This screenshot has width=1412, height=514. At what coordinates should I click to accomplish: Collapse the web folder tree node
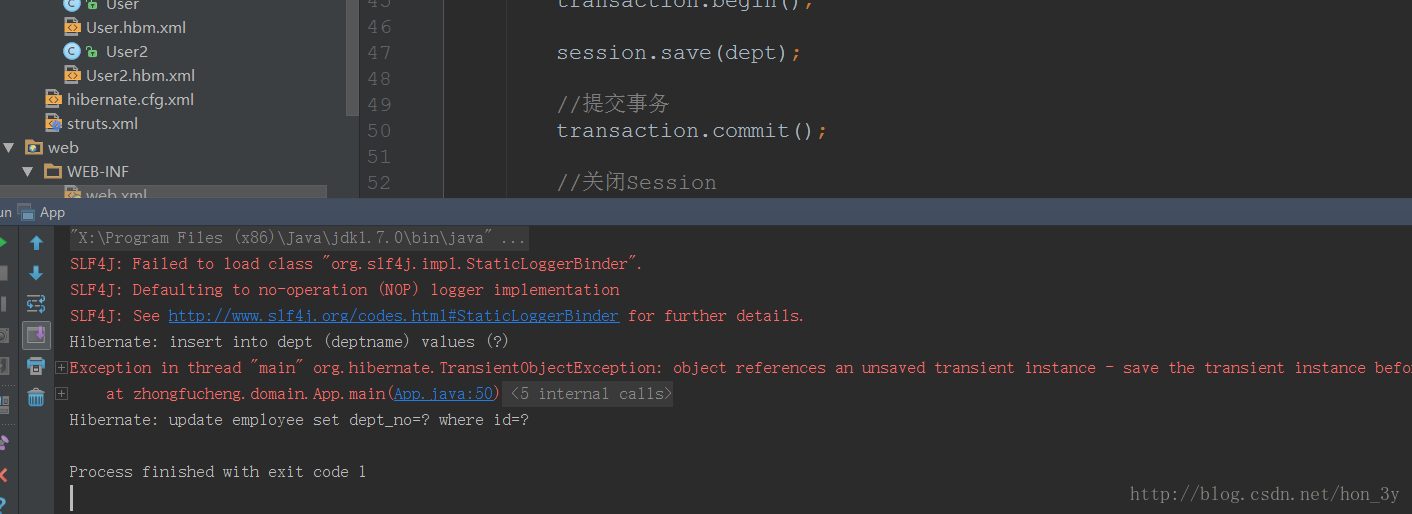click(9, 147)
